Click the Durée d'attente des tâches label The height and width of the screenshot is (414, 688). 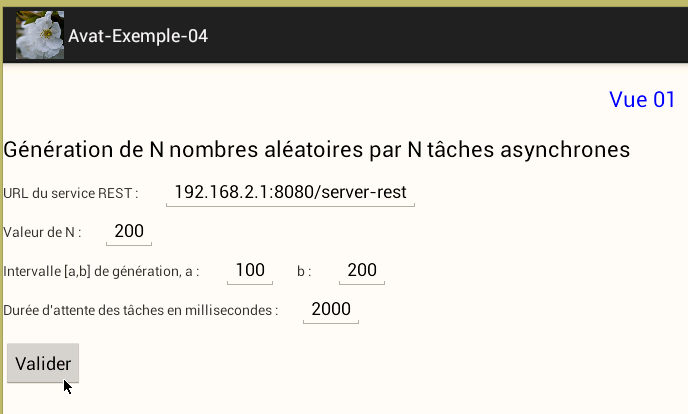click(x=141, y=310)
